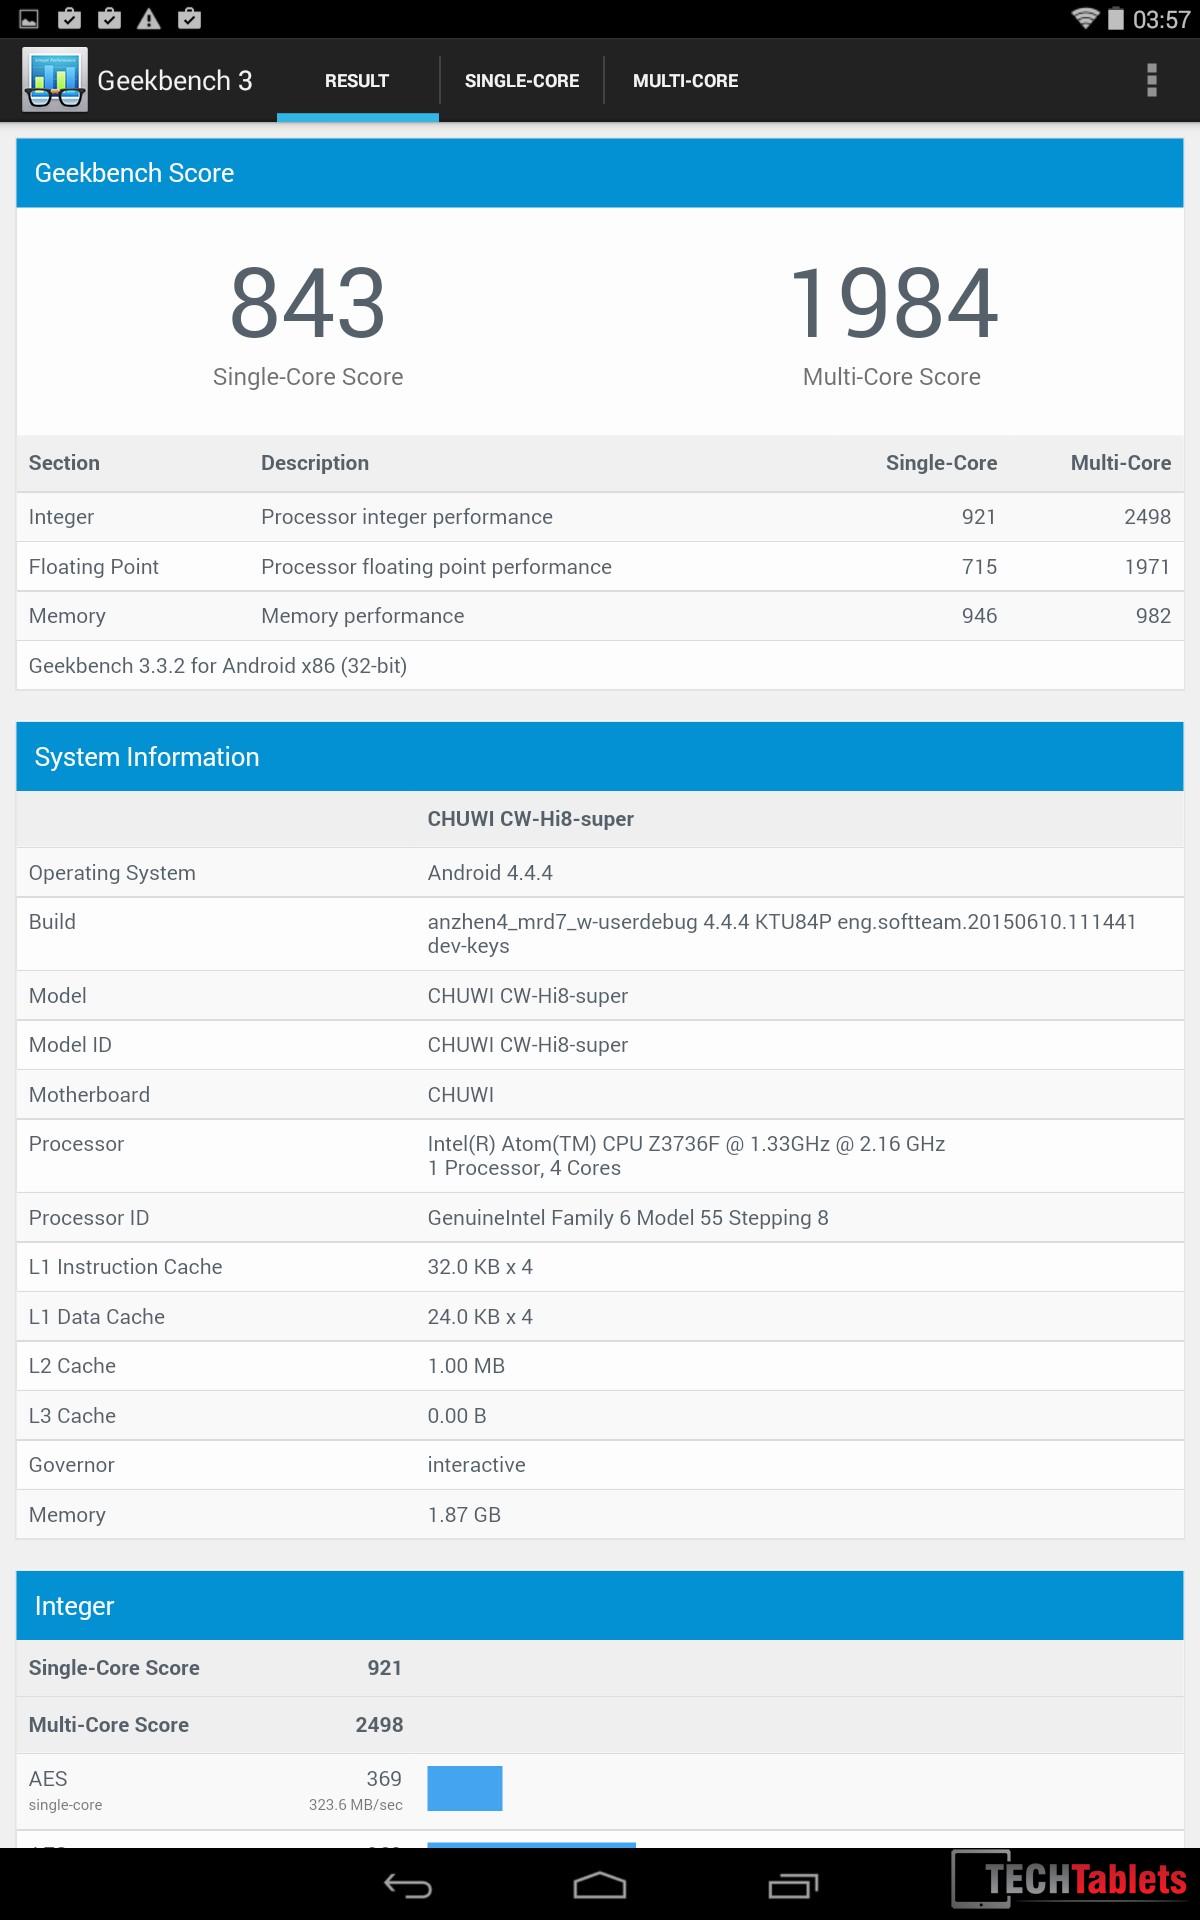Tap the Description column header
1200x1920 pixels.
tap(315, 463)
